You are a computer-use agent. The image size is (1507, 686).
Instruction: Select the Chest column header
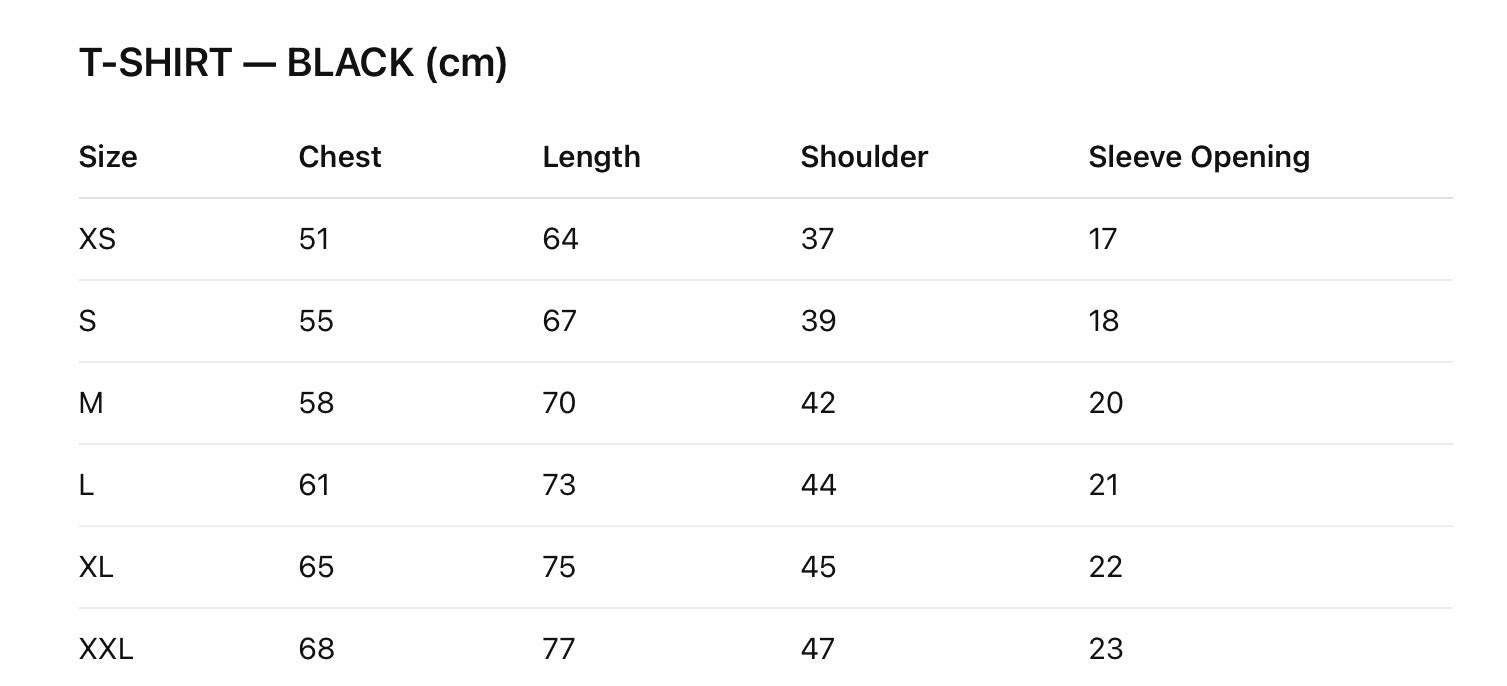click(x=340, y=157)
